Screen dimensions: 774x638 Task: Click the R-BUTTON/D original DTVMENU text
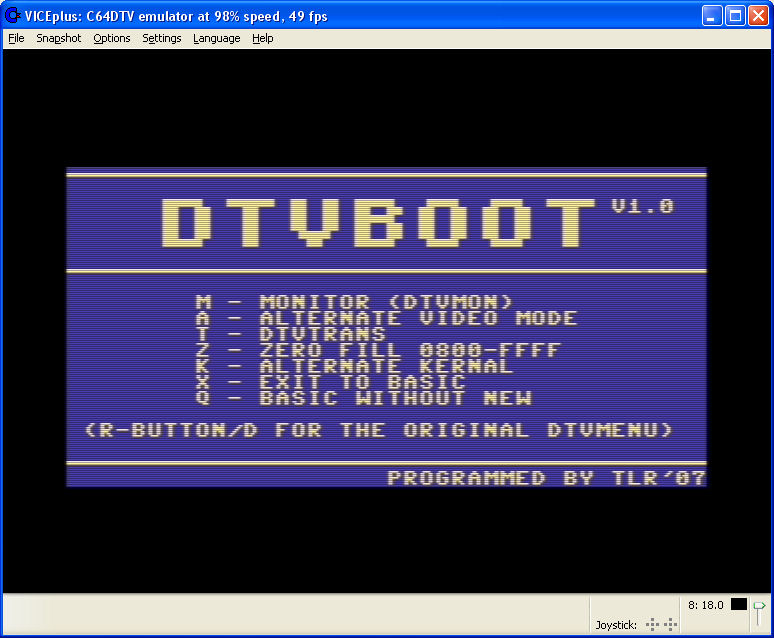378,430
